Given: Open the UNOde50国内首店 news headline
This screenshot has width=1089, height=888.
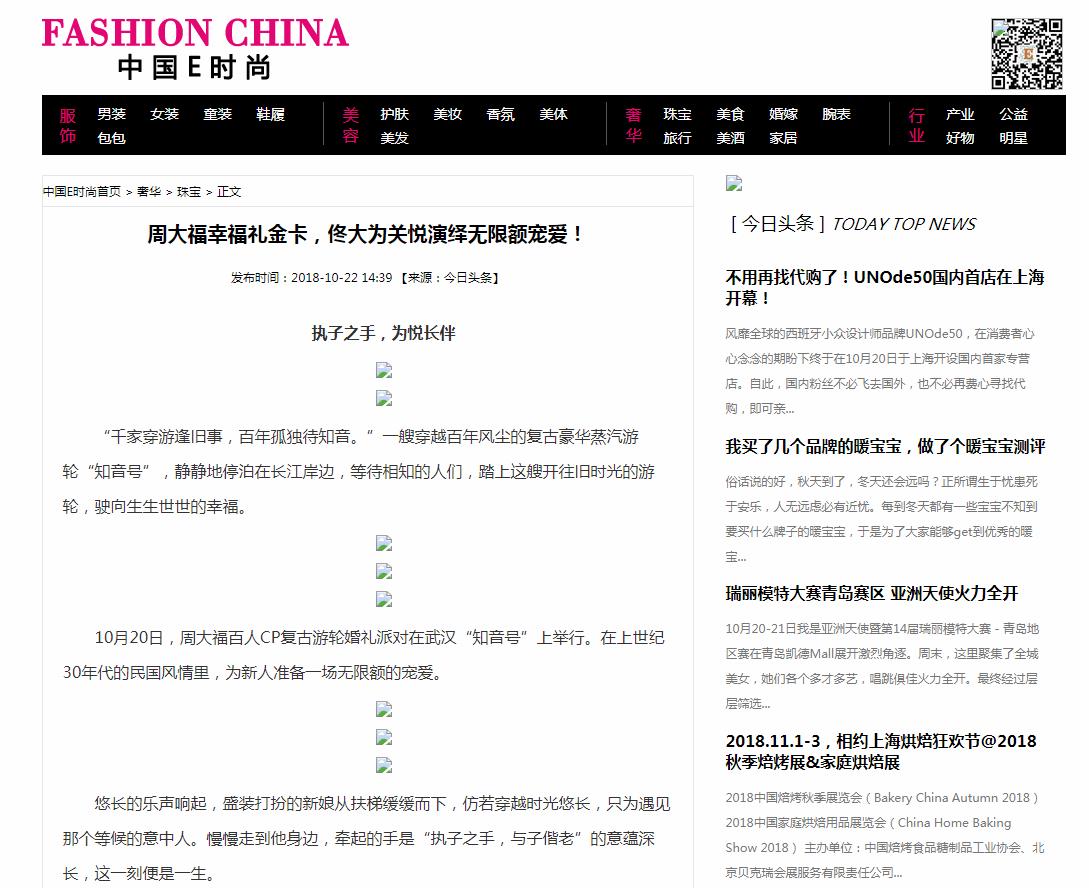Looking at the screenshot, I should click(885, 287).
